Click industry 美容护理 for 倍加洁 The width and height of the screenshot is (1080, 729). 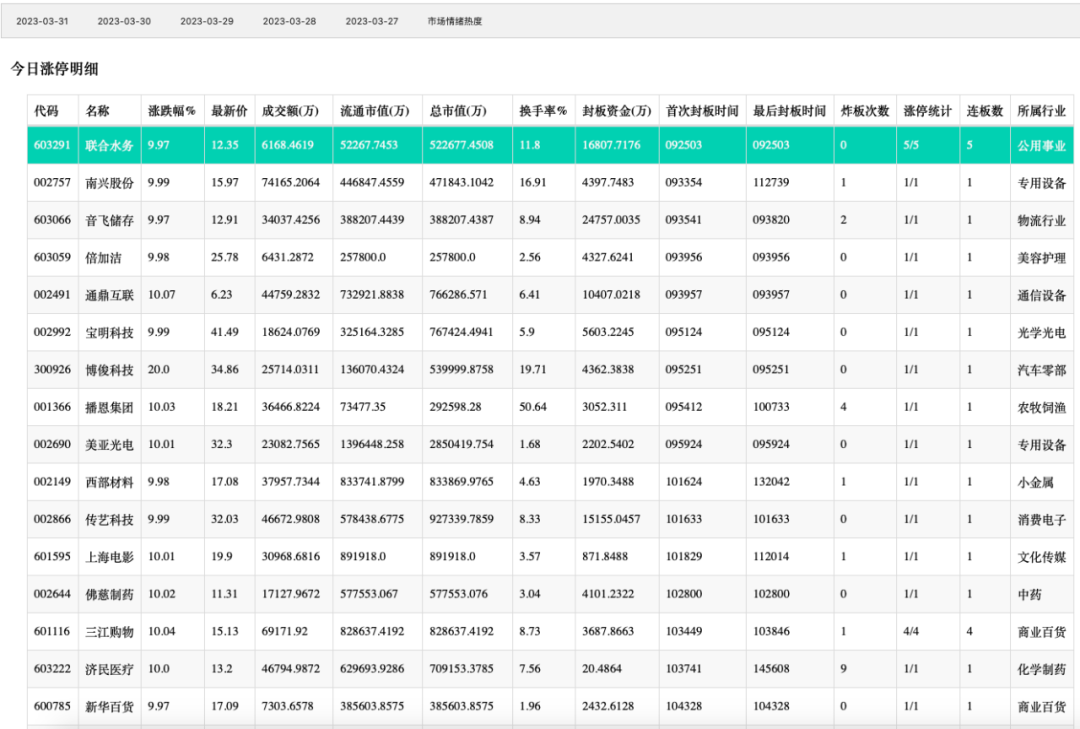[x=1041, y=258]
